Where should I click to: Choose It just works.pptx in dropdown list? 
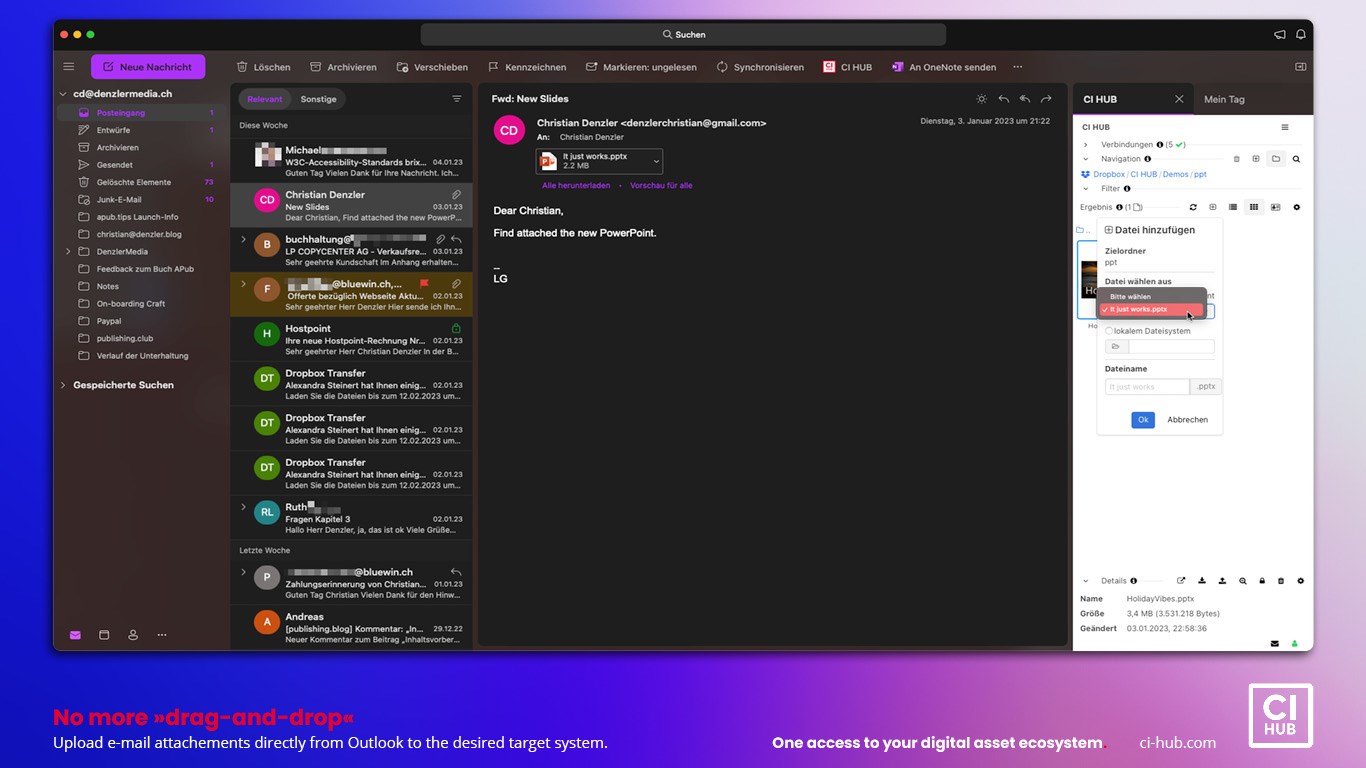pyautogui.click(x=1150, y=309)
